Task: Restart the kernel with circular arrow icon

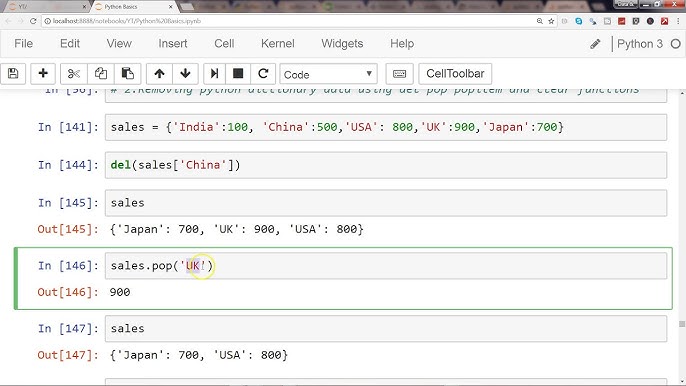Action: point(263,74)
